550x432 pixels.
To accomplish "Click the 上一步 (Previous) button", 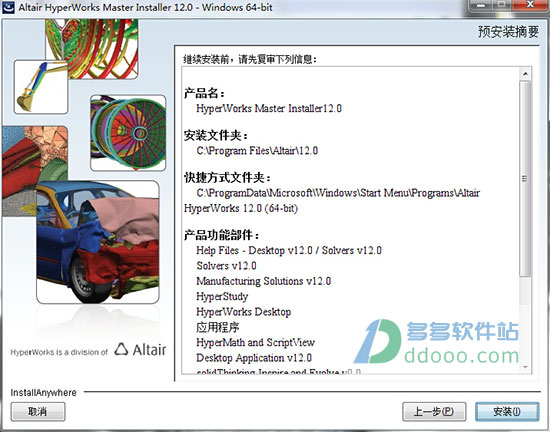I will [x=434, y=411].
